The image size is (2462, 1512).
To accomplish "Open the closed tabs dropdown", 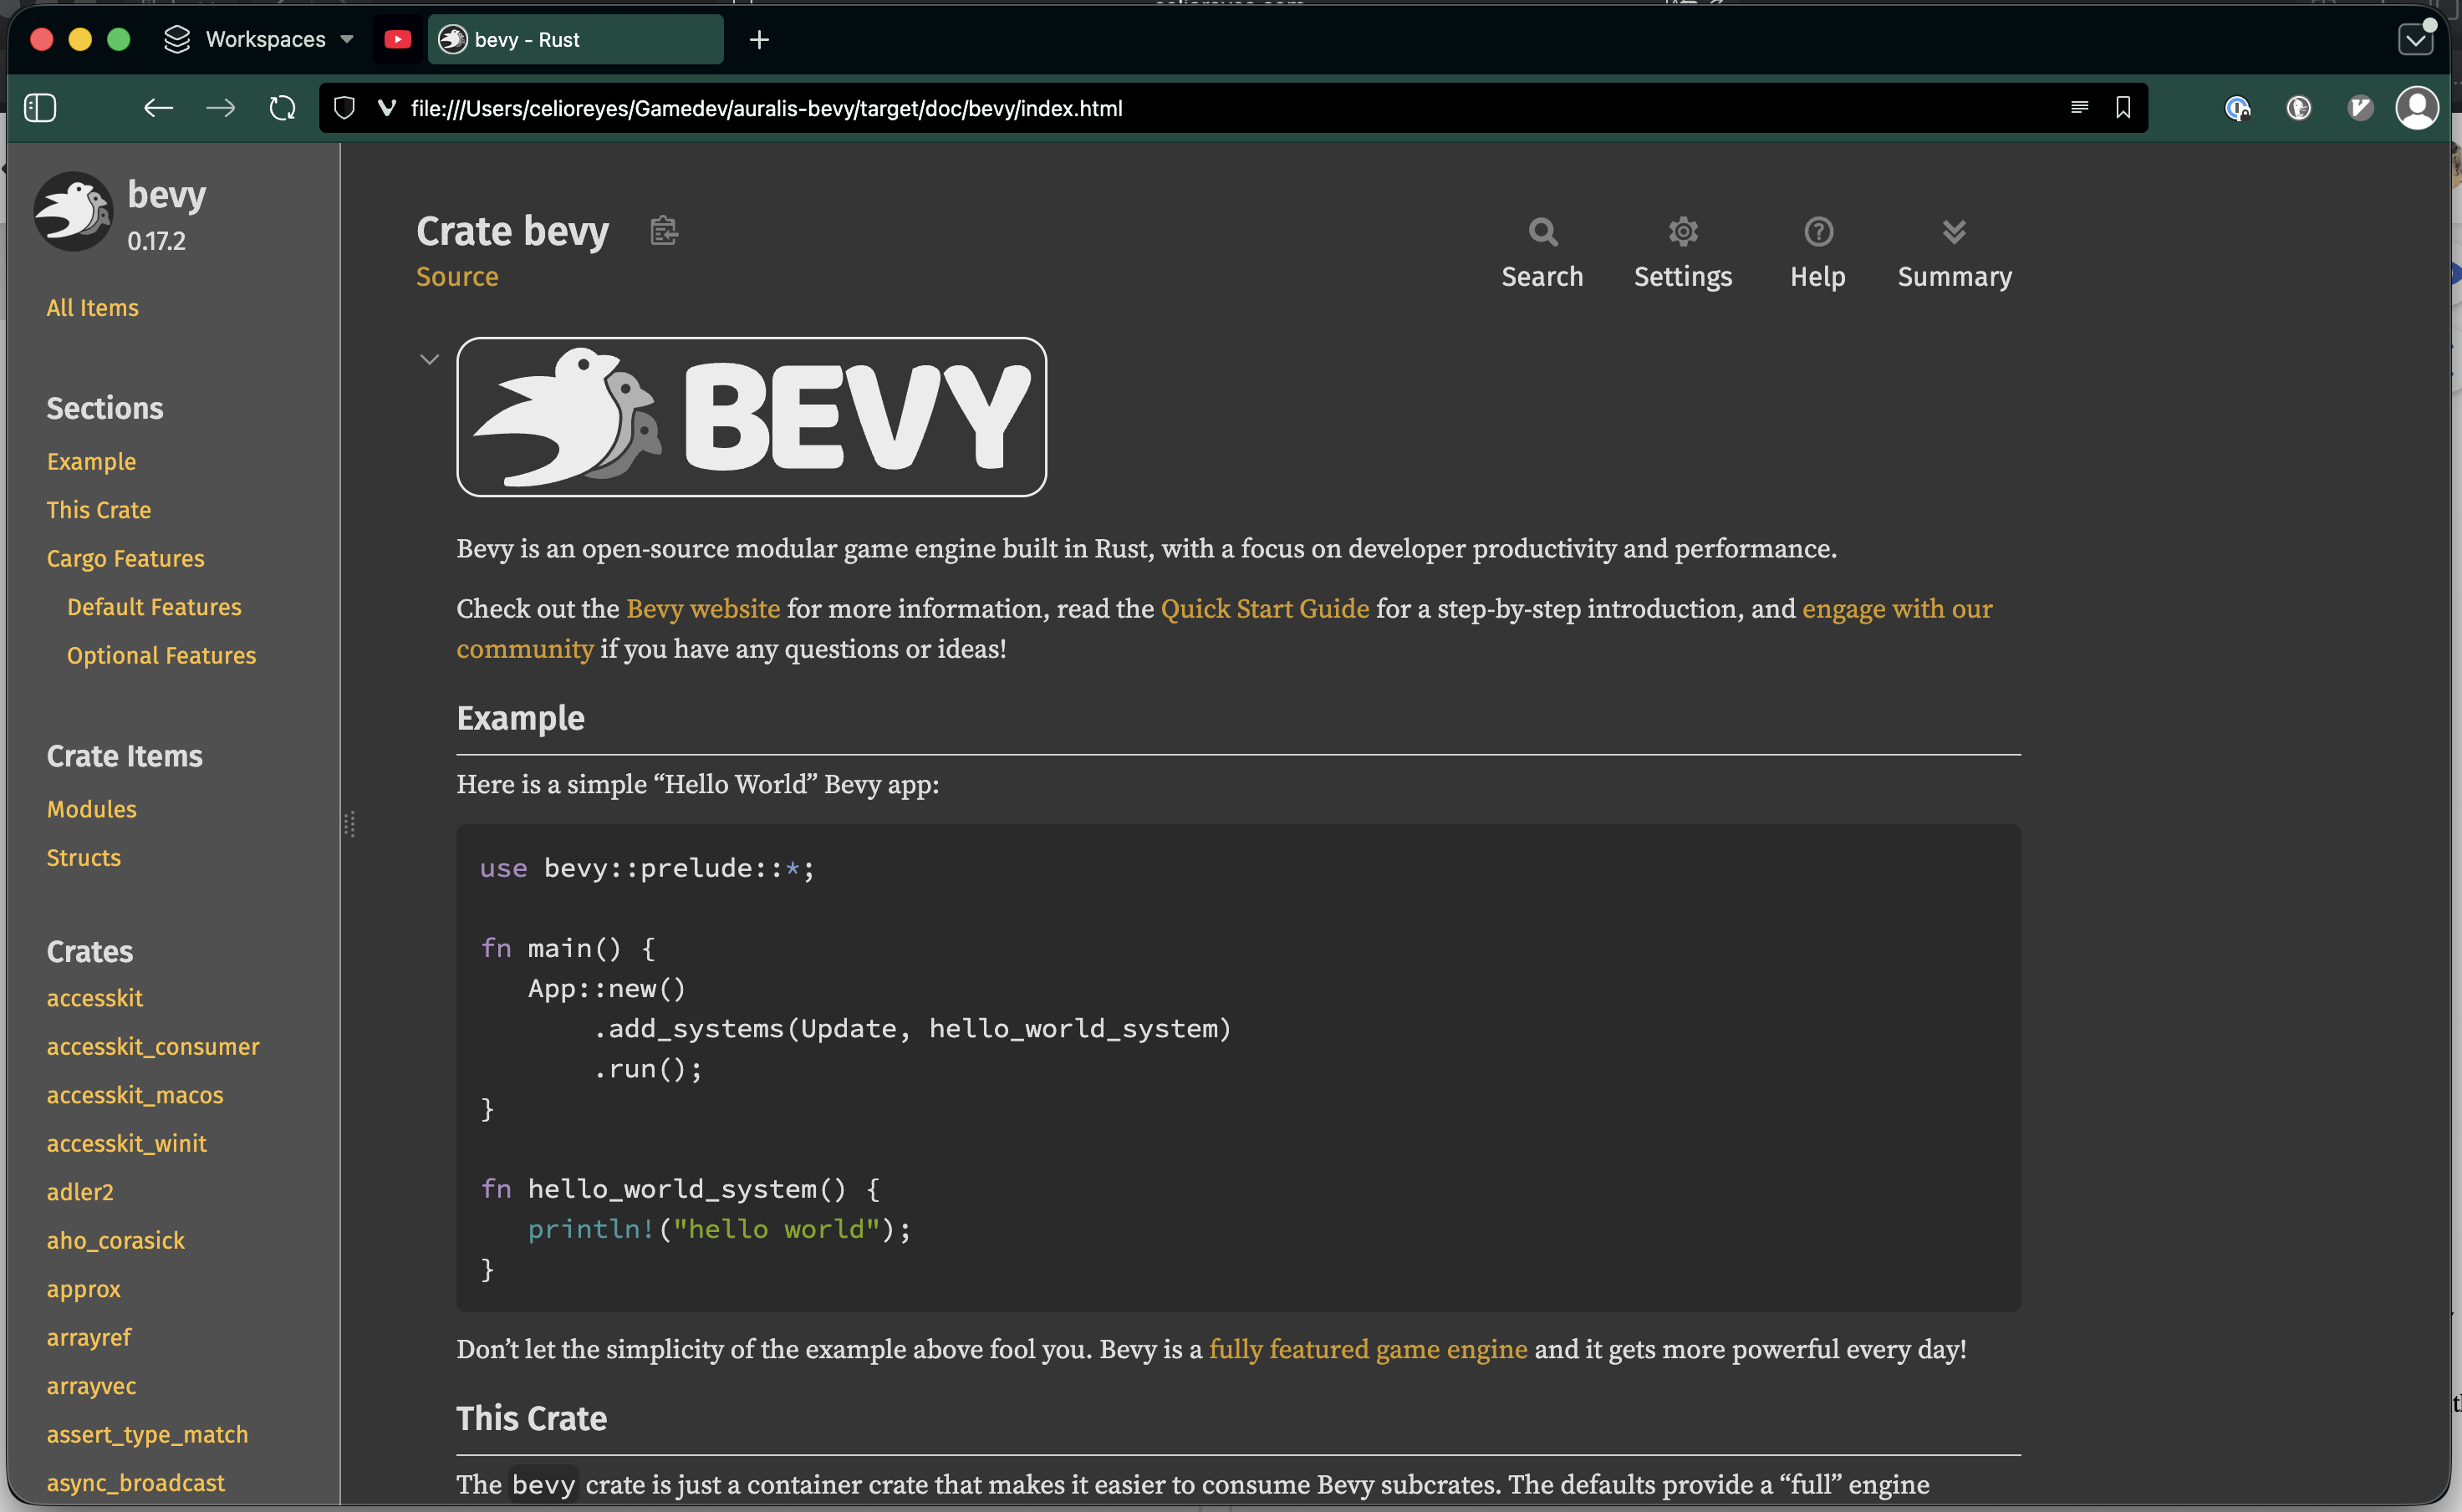I will click(x=2417, y=39).
